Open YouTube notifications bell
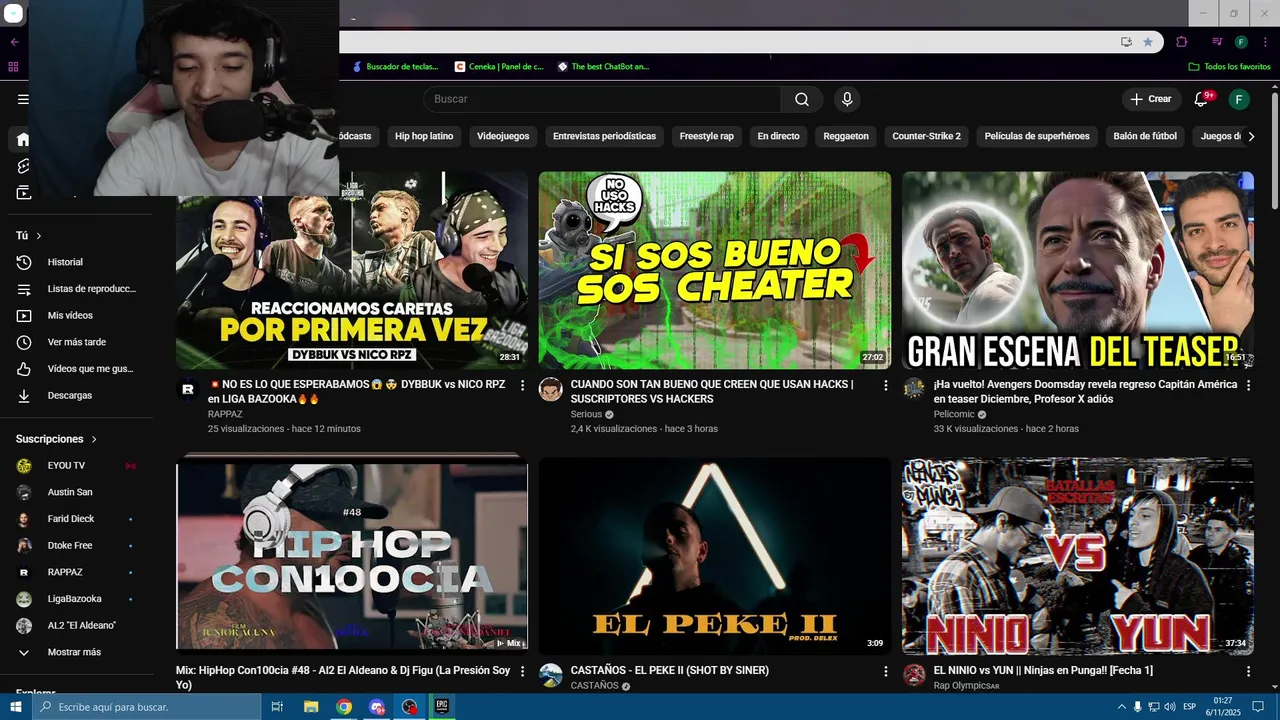 point(1202,99)
